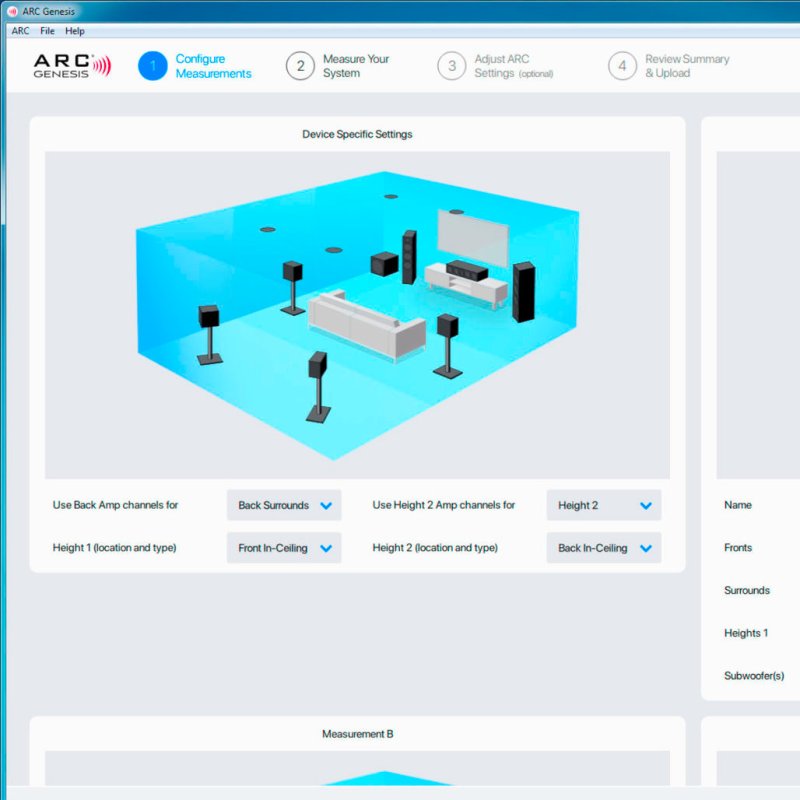Screen dimensions: 800x800
Task: Click the ARC Genesis title bar icon
Action: coord(12,11)
